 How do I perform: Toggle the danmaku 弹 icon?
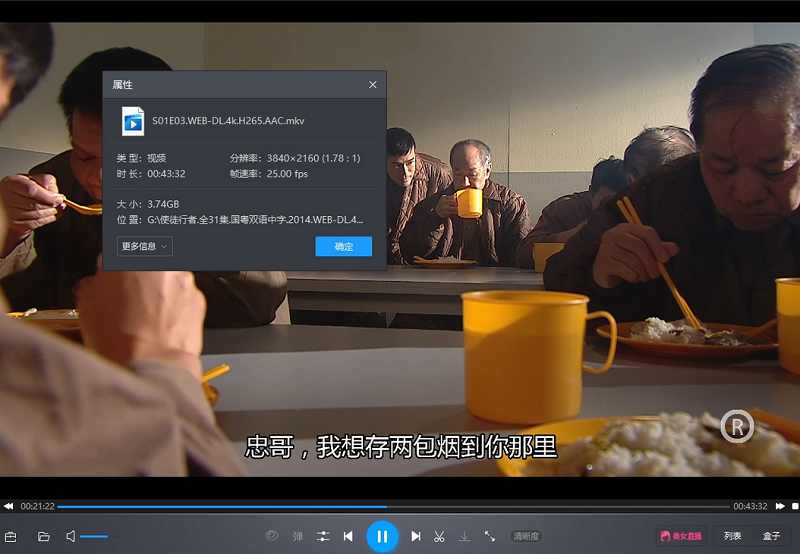(x=297, y=537)
